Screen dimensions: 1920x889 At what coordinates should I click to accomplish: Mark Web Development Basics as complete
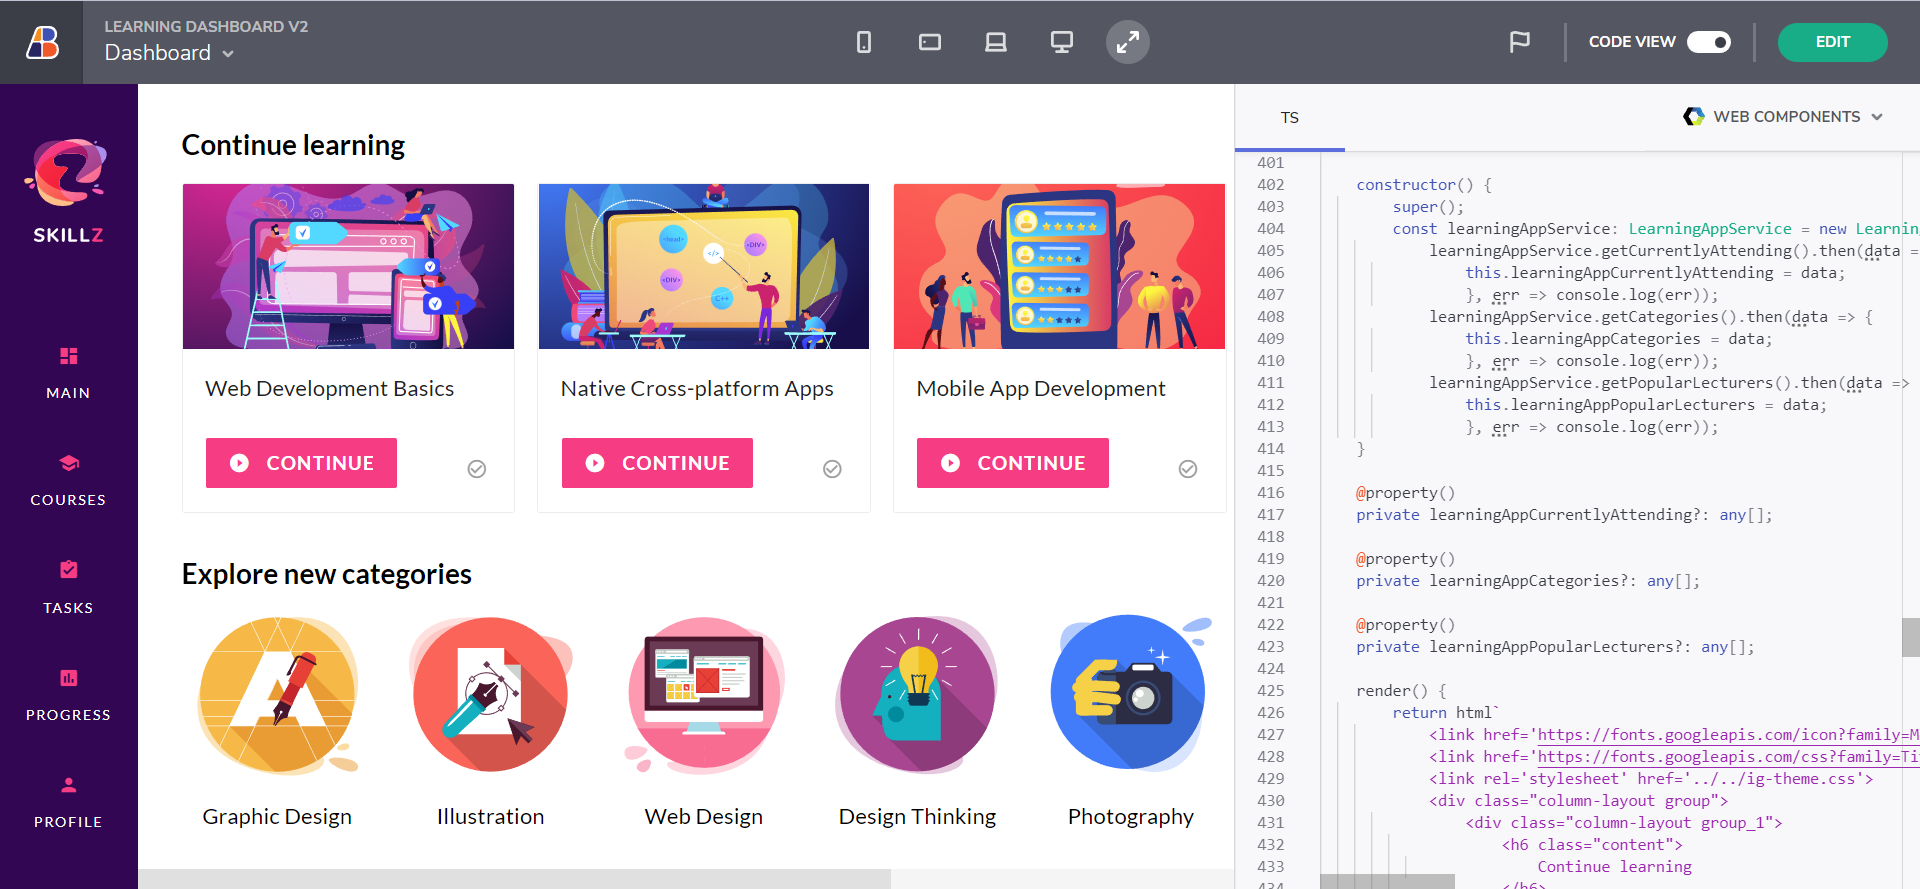point(477,469)
